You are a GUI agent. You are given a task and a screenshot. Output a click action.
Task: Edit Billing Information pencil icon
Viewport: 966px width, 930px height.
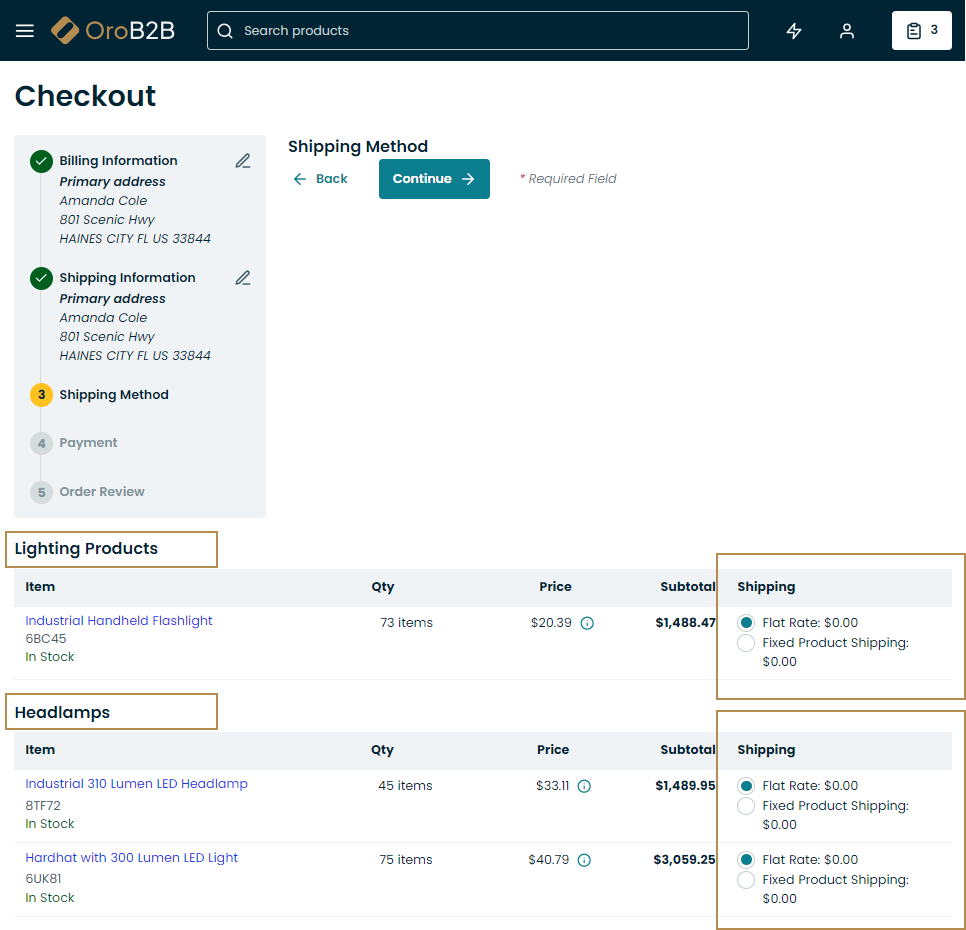[243, 161]
